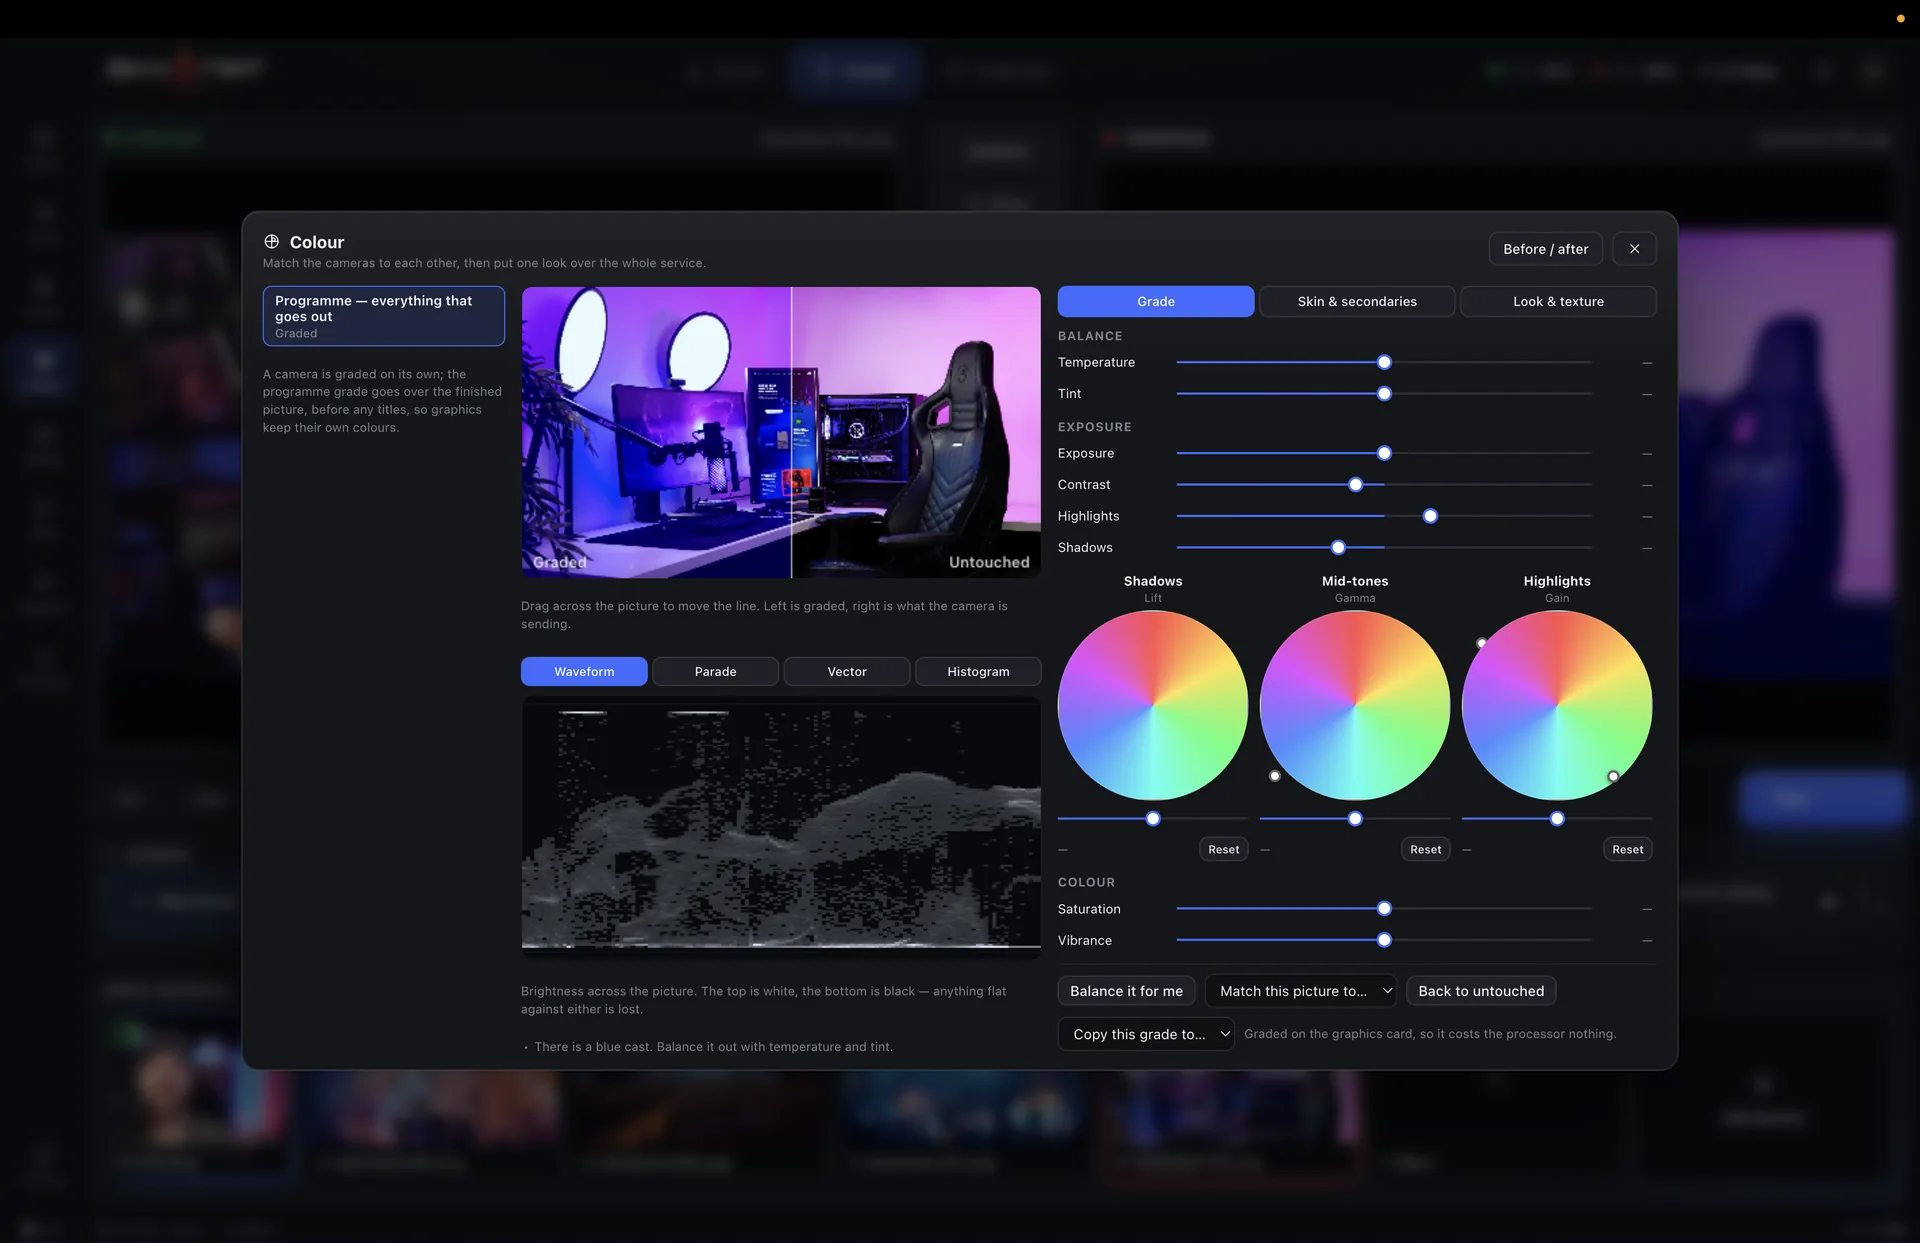The width and height of the screenshot is (1920, 1243).
Task: Click the Shadows Lift colour wheel
Action: [x=1152, y=705]
